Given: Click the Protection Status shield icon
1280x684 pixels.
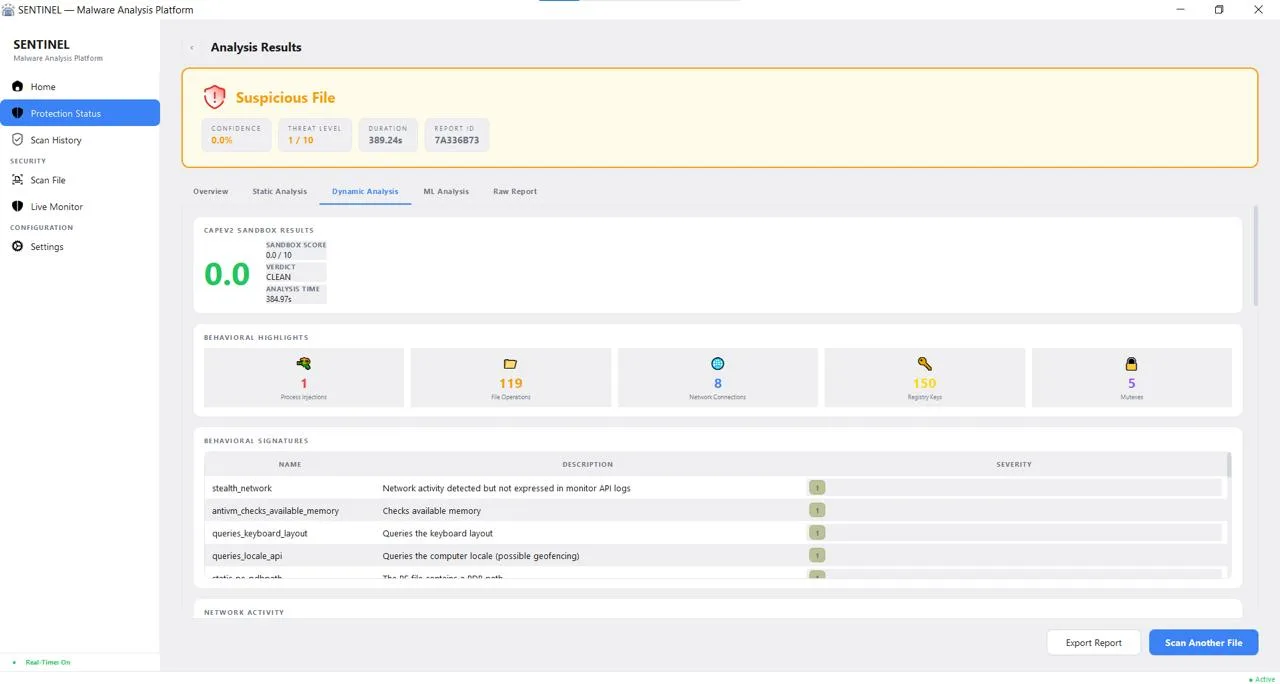Looking at the screenshot, I should pyautogui.click(x=17, y=113).
